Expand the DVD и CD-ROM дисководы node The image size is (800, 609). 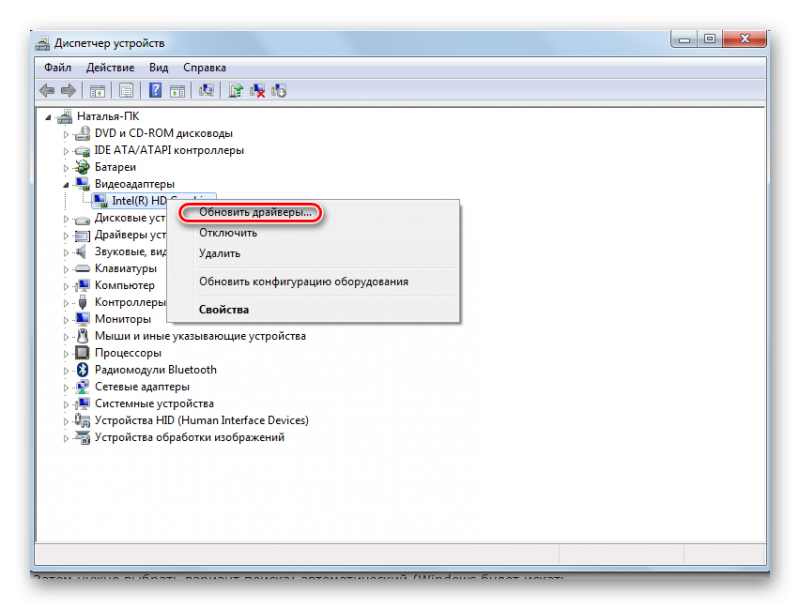pyautogui.click(x=67, y=133)
